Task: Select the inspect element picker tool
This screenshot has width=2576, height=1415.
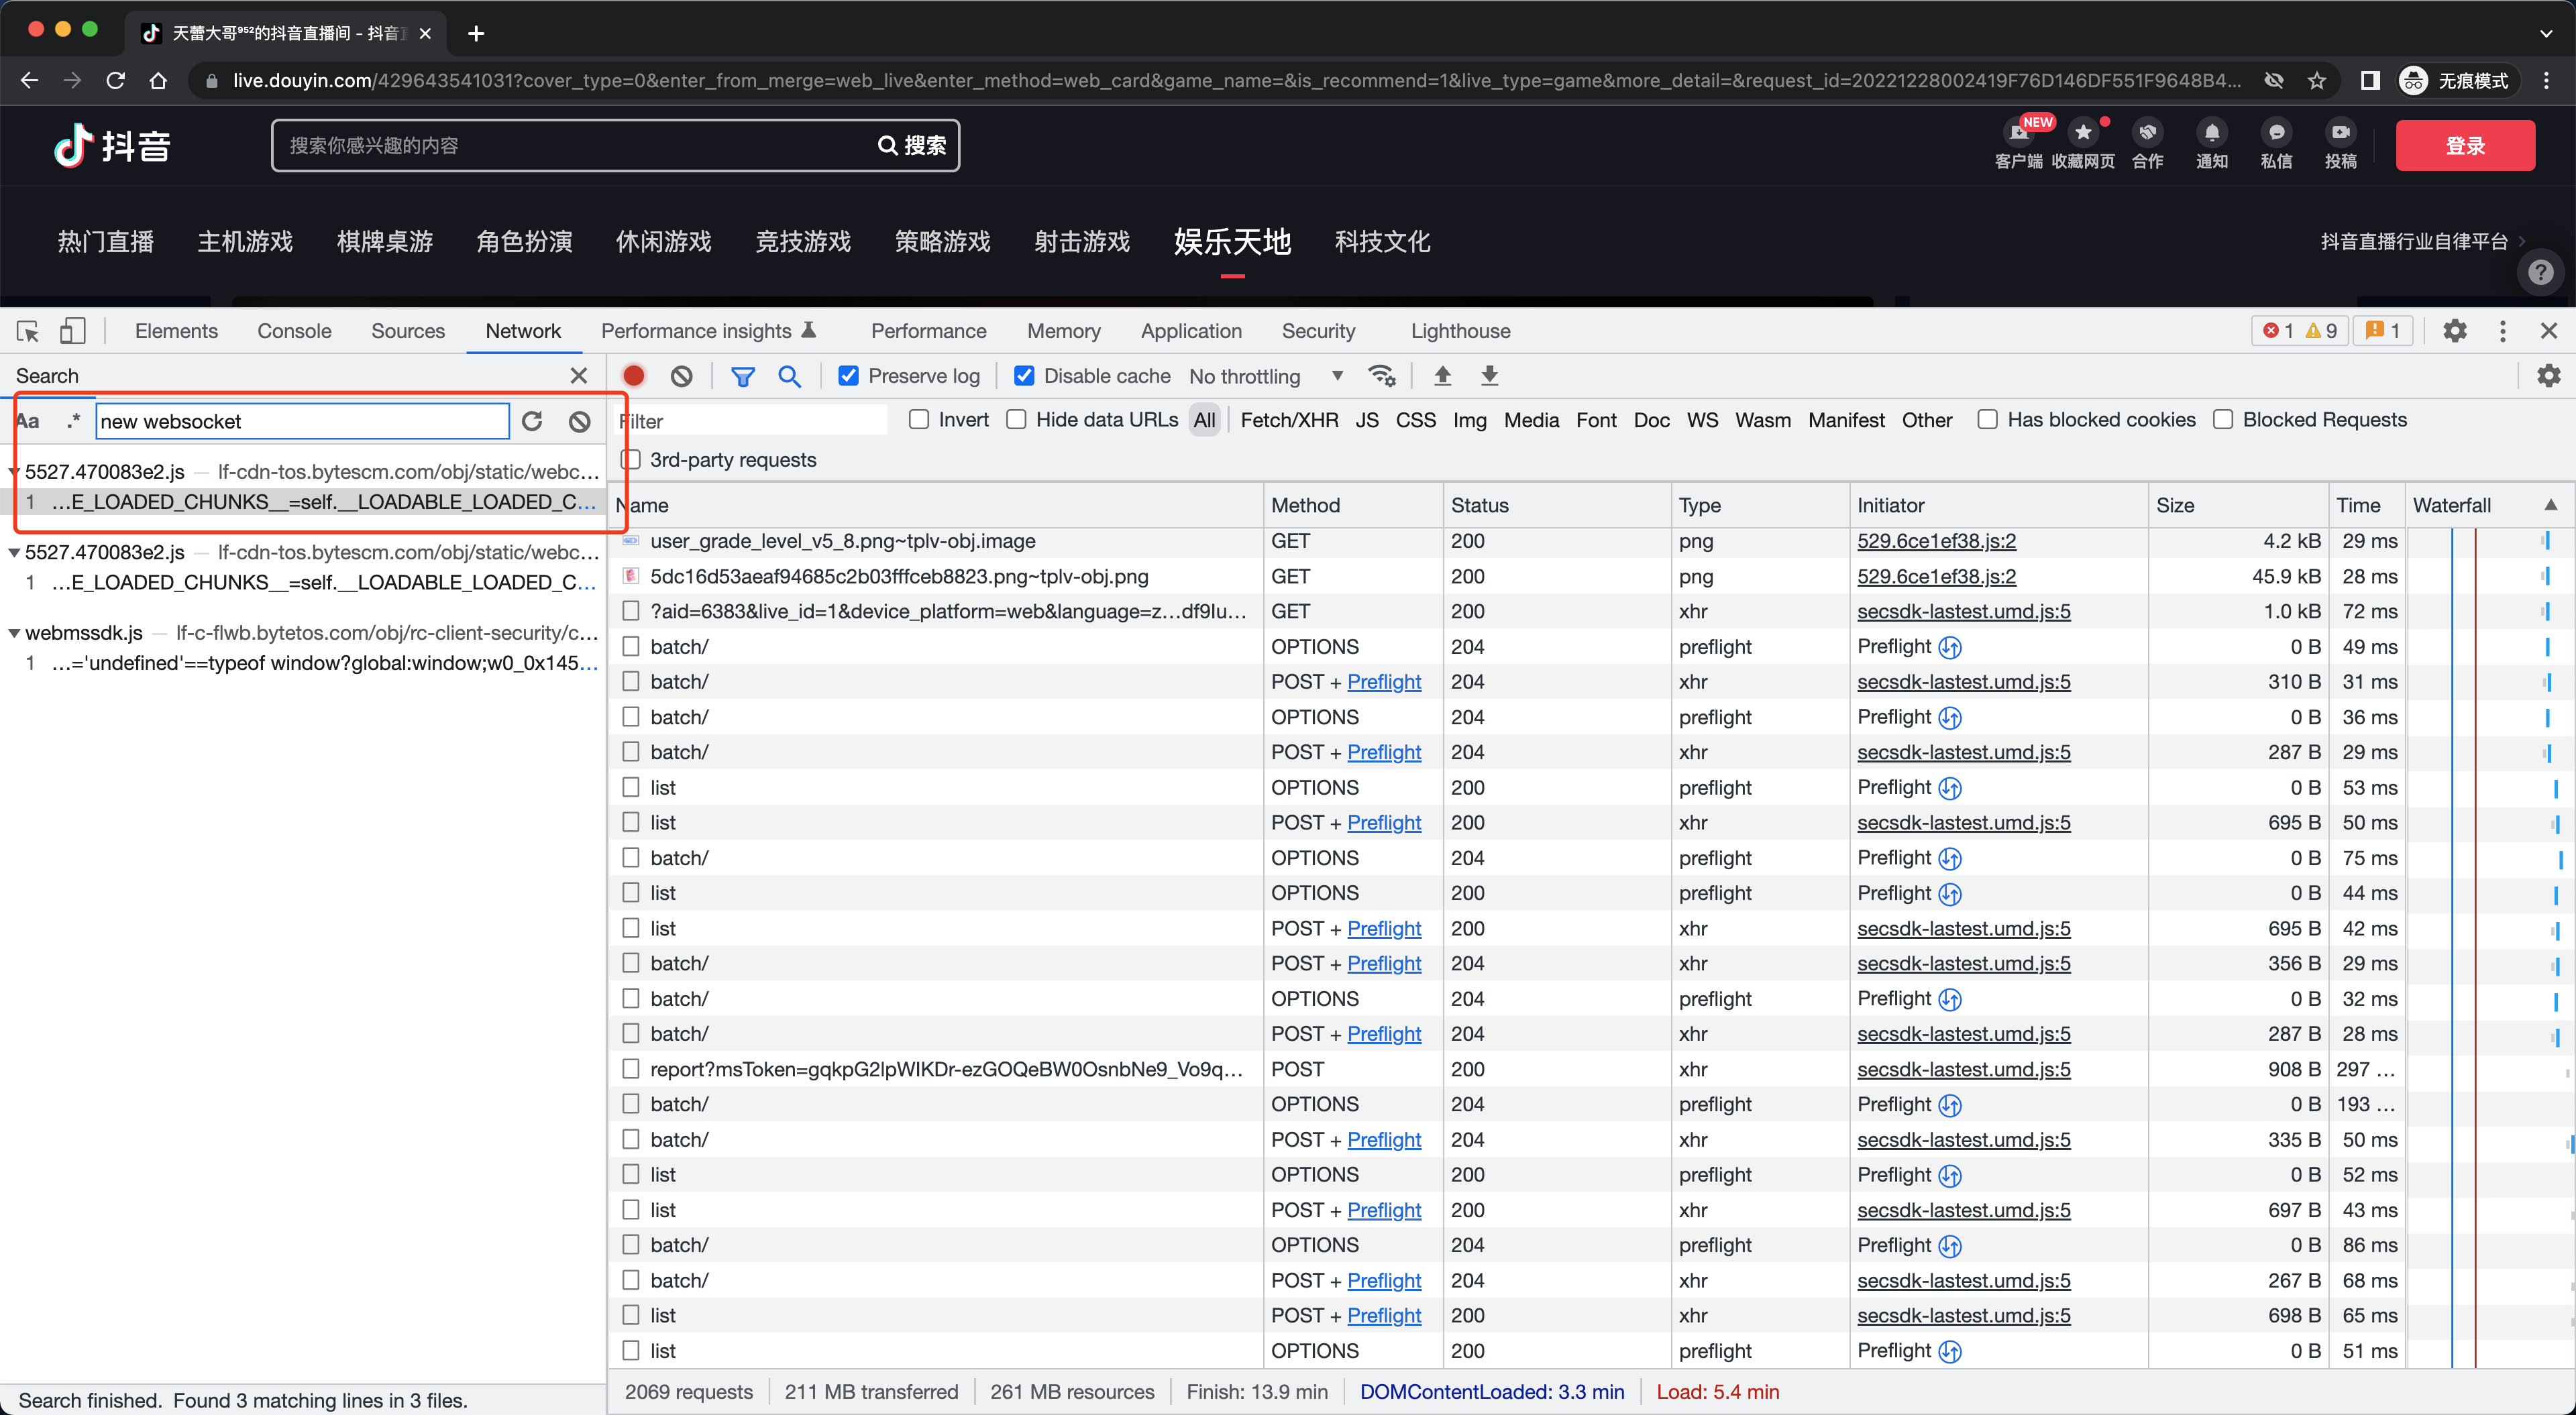Action: [x=28, y=331]
